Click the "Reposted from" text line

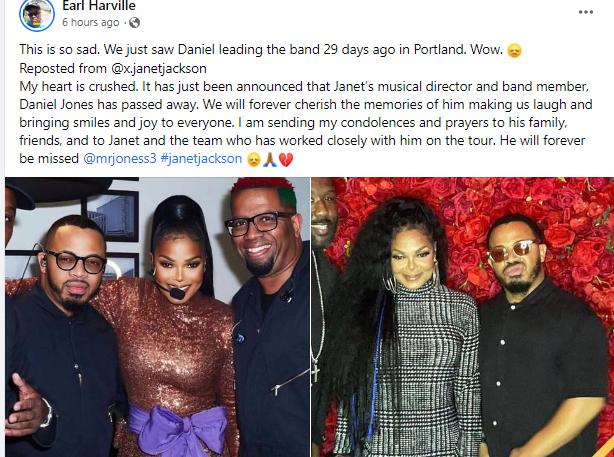113,69
